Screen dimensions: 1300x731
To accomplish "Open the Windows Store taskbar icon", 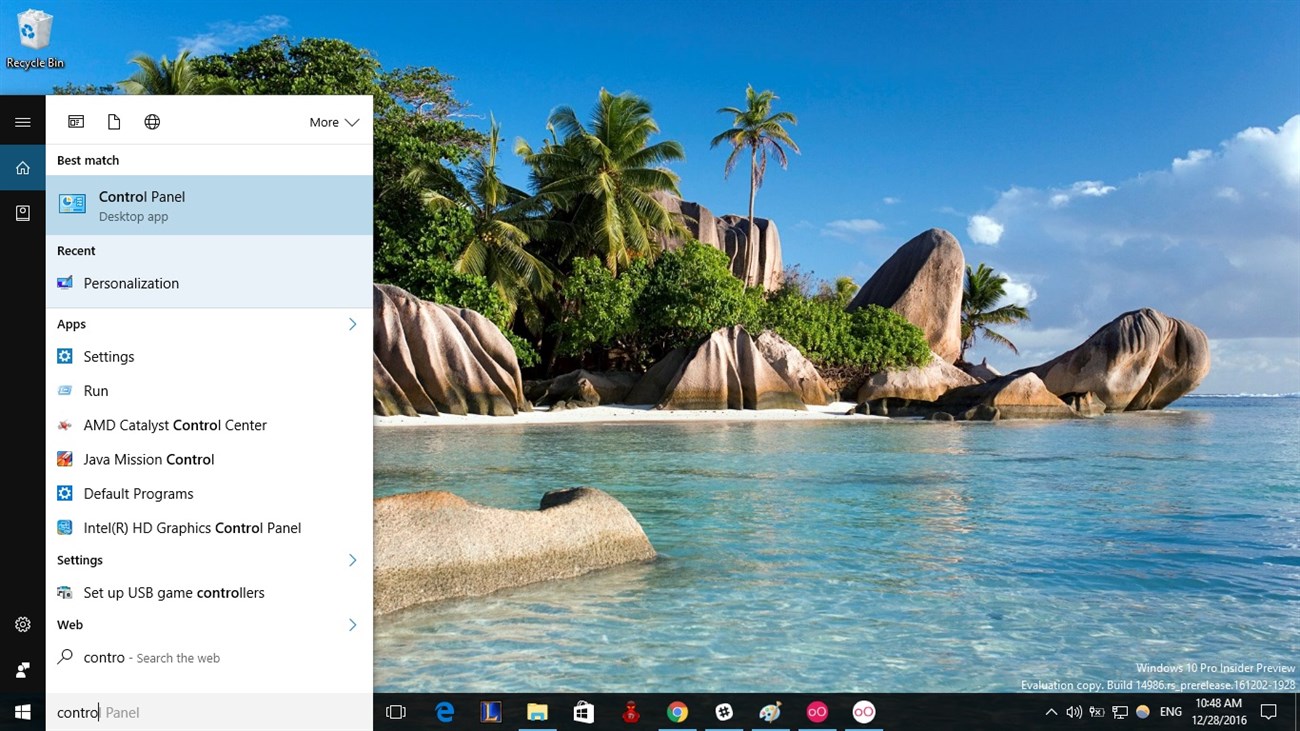I will [x=584, y=712].
